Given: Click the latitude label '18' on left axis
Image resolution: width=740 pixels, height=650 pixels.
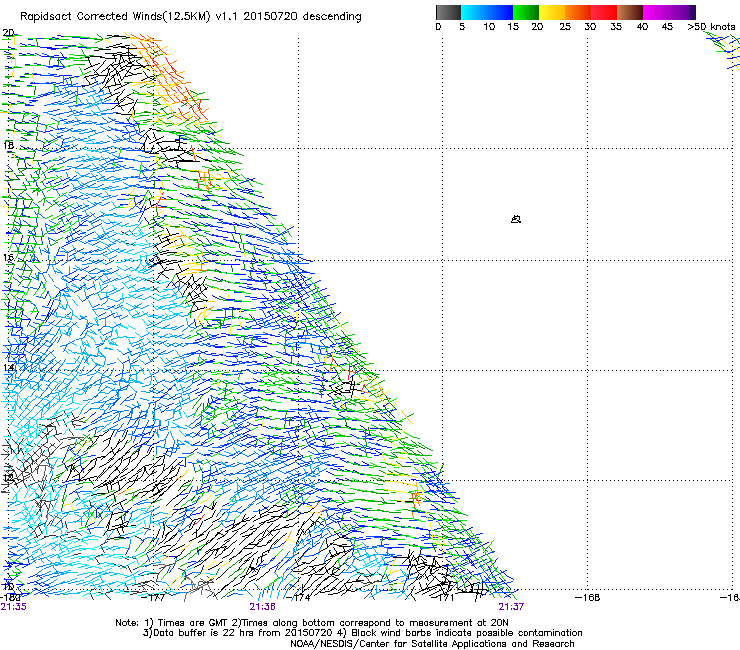Looking at the screenshot, I should (x=8, y=145).
